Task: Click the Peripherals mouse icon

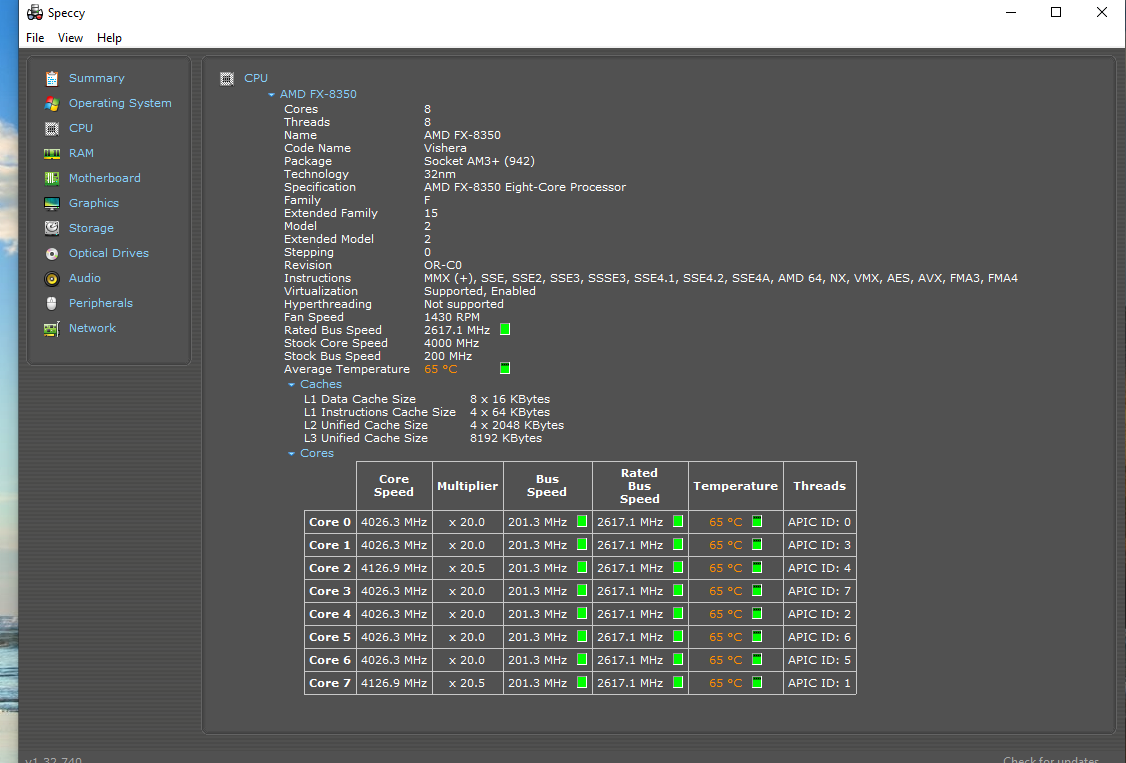Action: (51, 303)
